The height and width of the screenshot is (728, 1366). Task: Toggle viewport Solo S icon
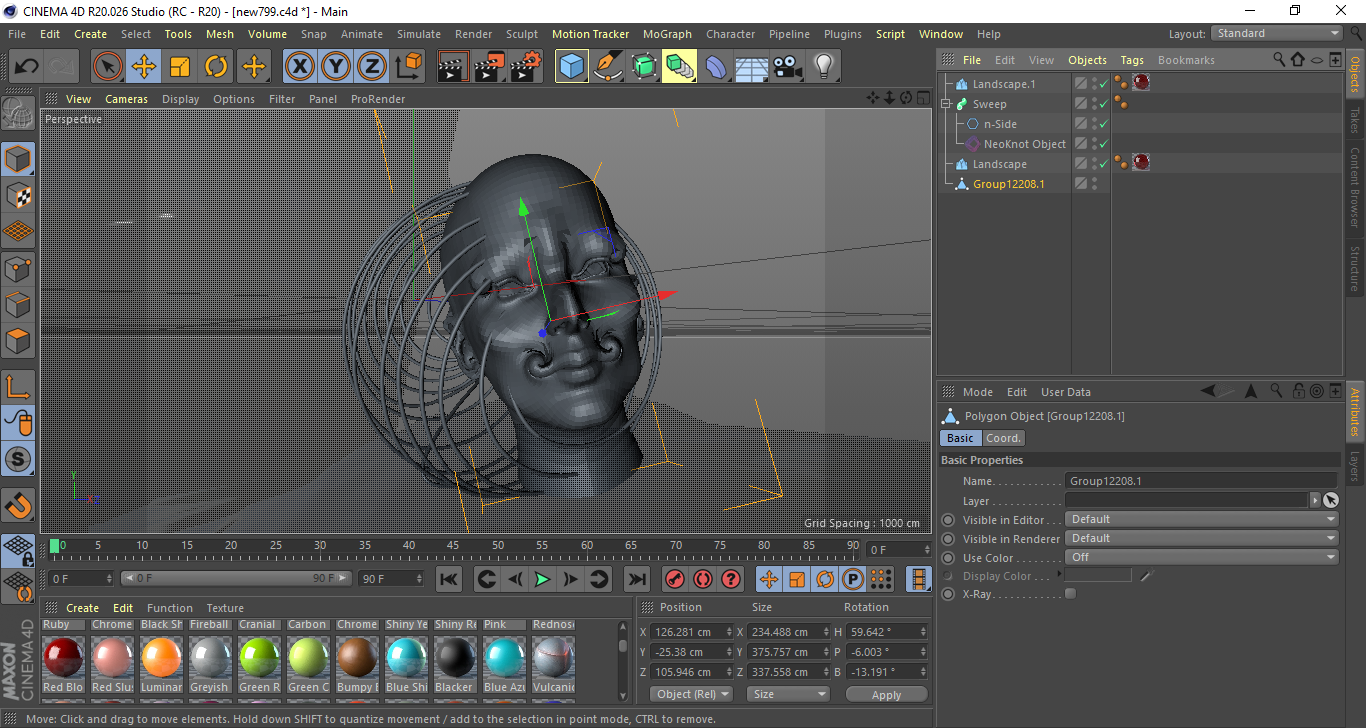[x=18, y=459]
